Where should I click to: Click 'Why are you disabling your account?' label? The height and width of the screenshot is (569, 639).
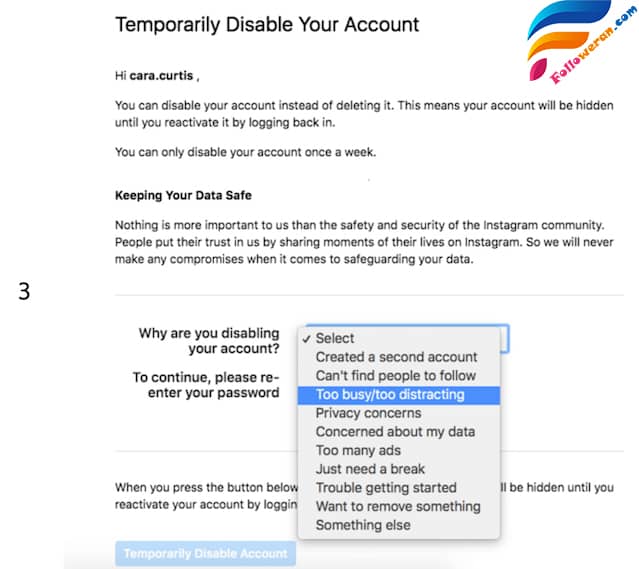tap(209, 341)
